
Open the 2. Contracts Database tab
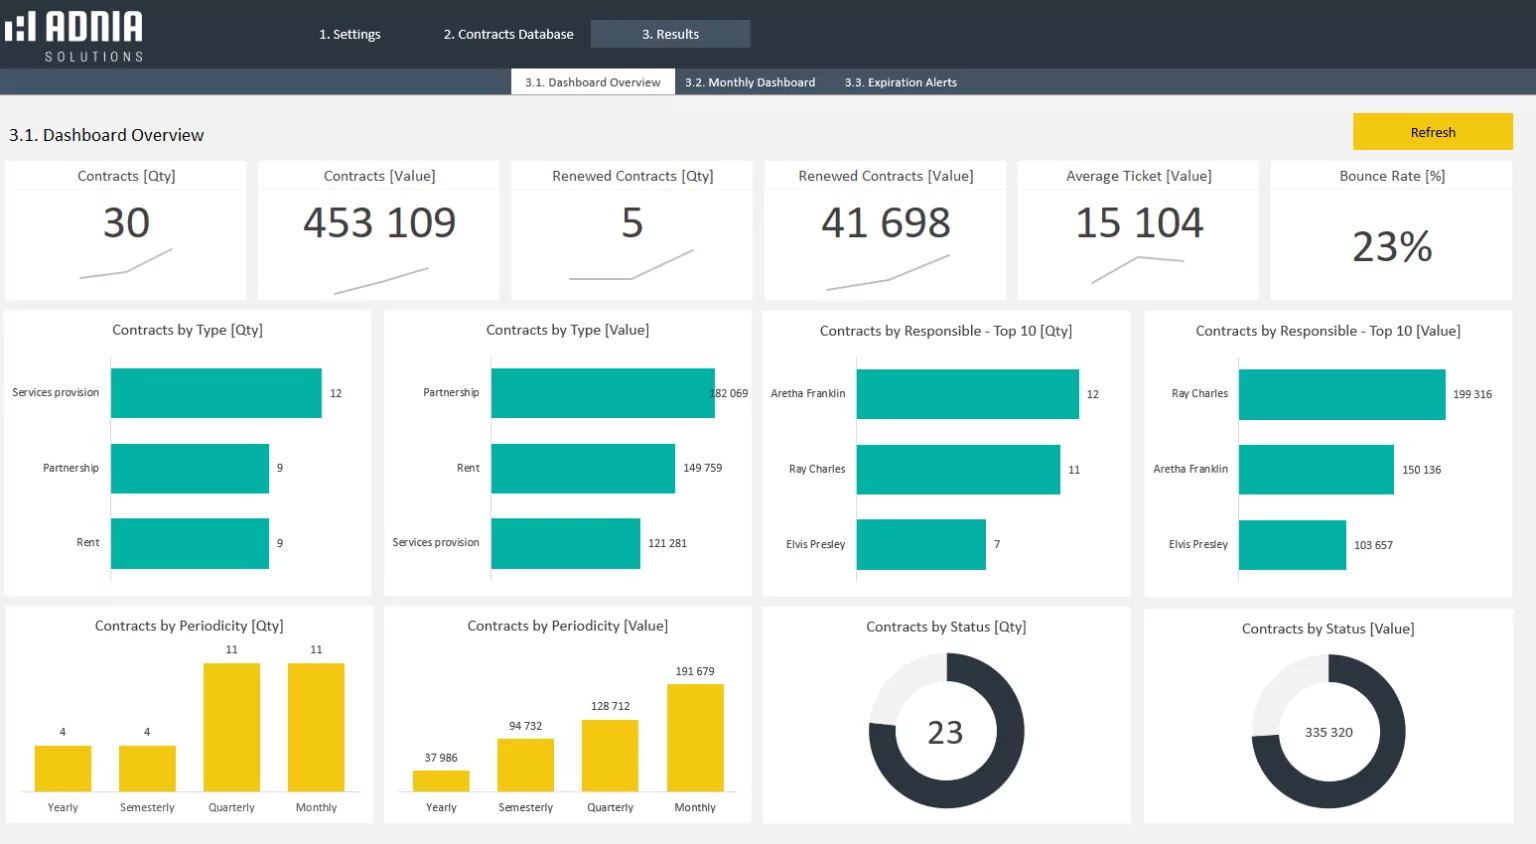508,34
